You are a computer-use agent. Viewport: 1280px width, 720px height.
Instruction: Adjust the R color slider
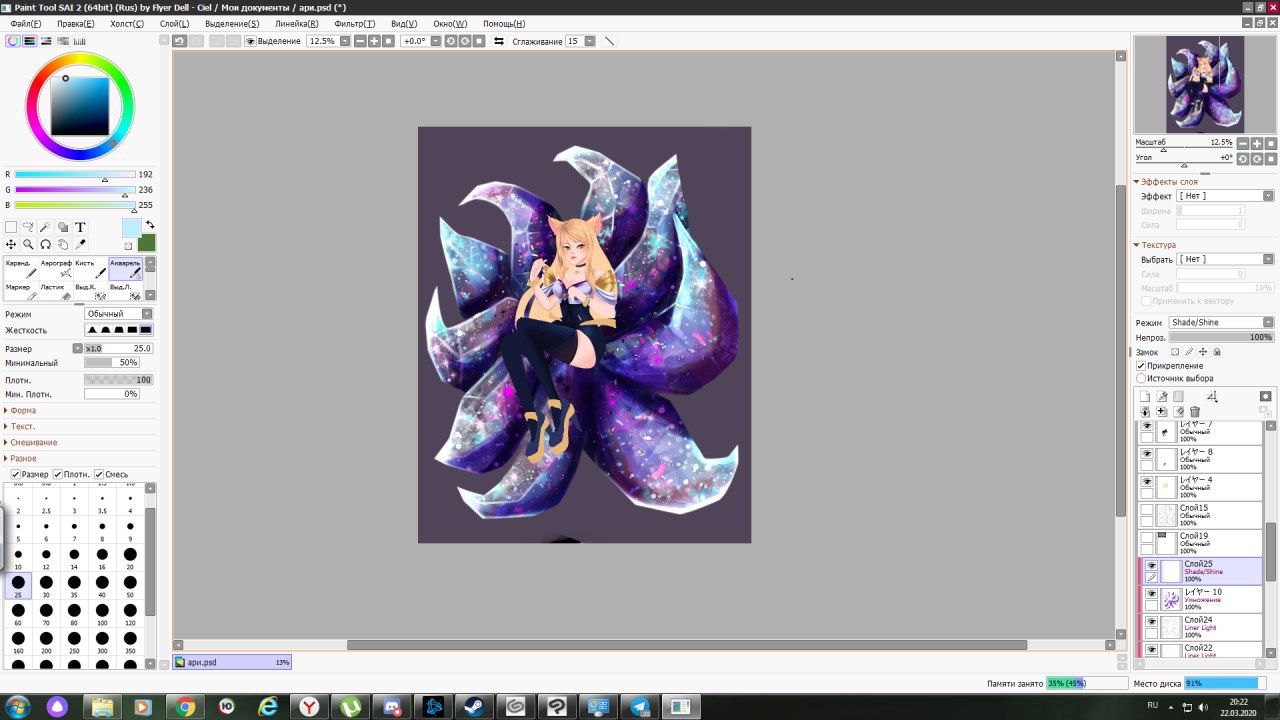coord(75,174)
